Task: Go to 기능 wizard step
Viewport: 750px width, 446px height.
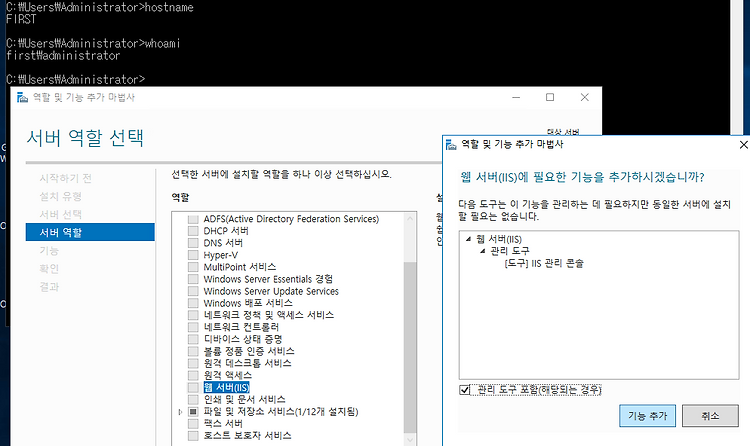Action: pyautogui.click(x=49, y=250)
